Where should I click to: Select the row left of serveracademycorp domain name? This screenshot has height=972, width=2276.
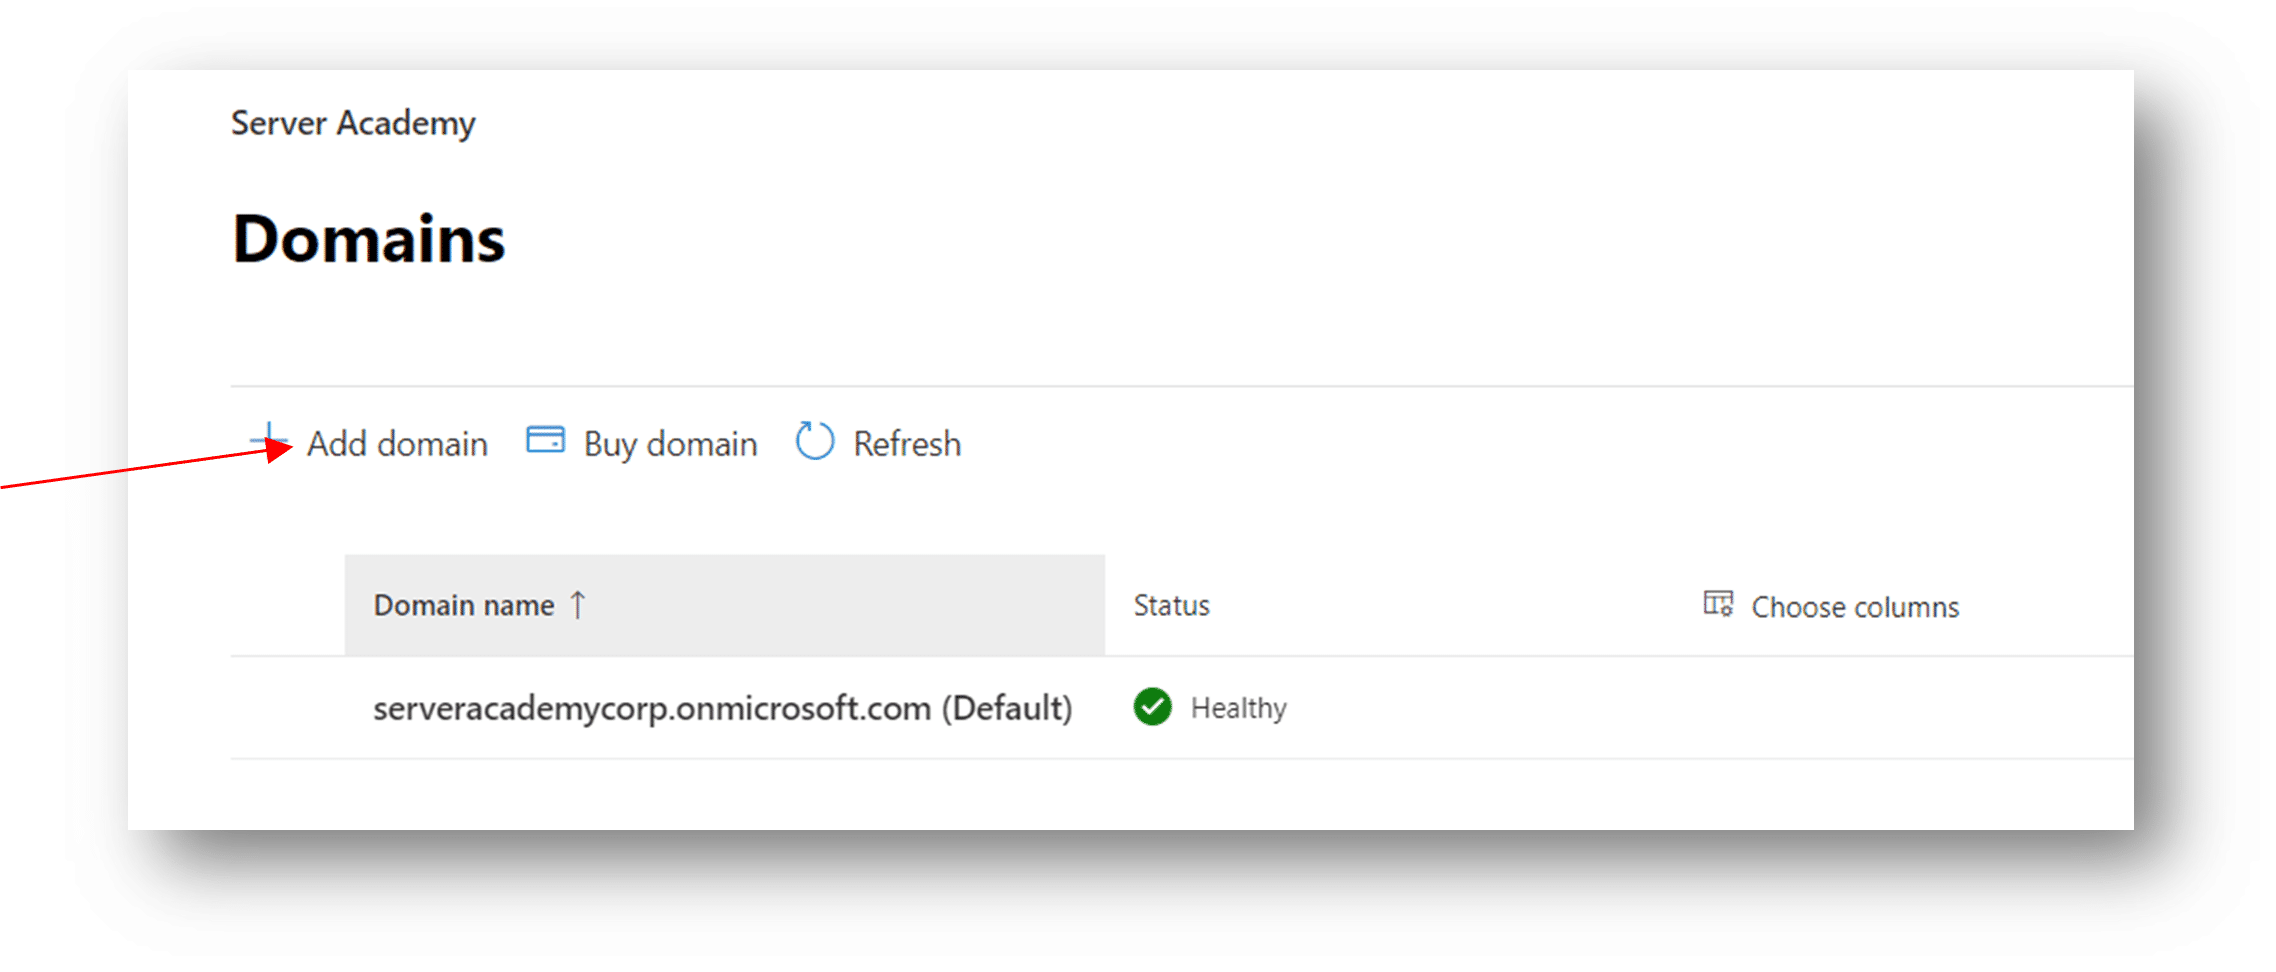coord(288,708)
